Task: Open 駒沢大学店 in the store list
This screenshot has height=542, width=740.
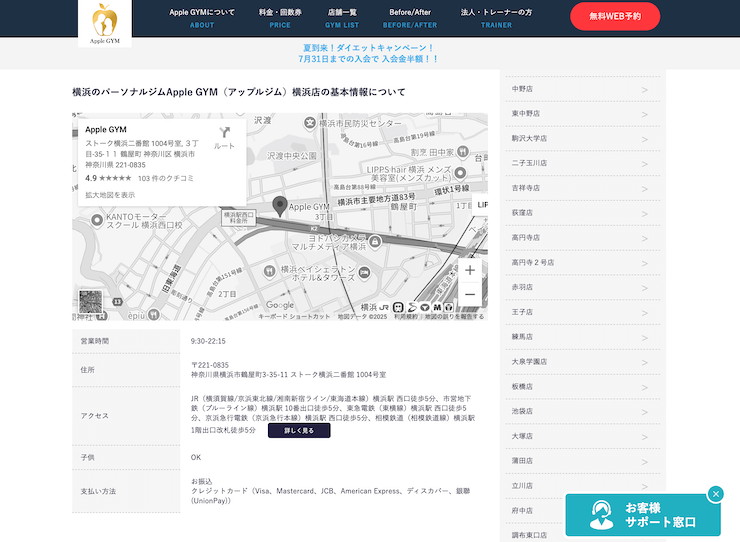Action: 582,138
